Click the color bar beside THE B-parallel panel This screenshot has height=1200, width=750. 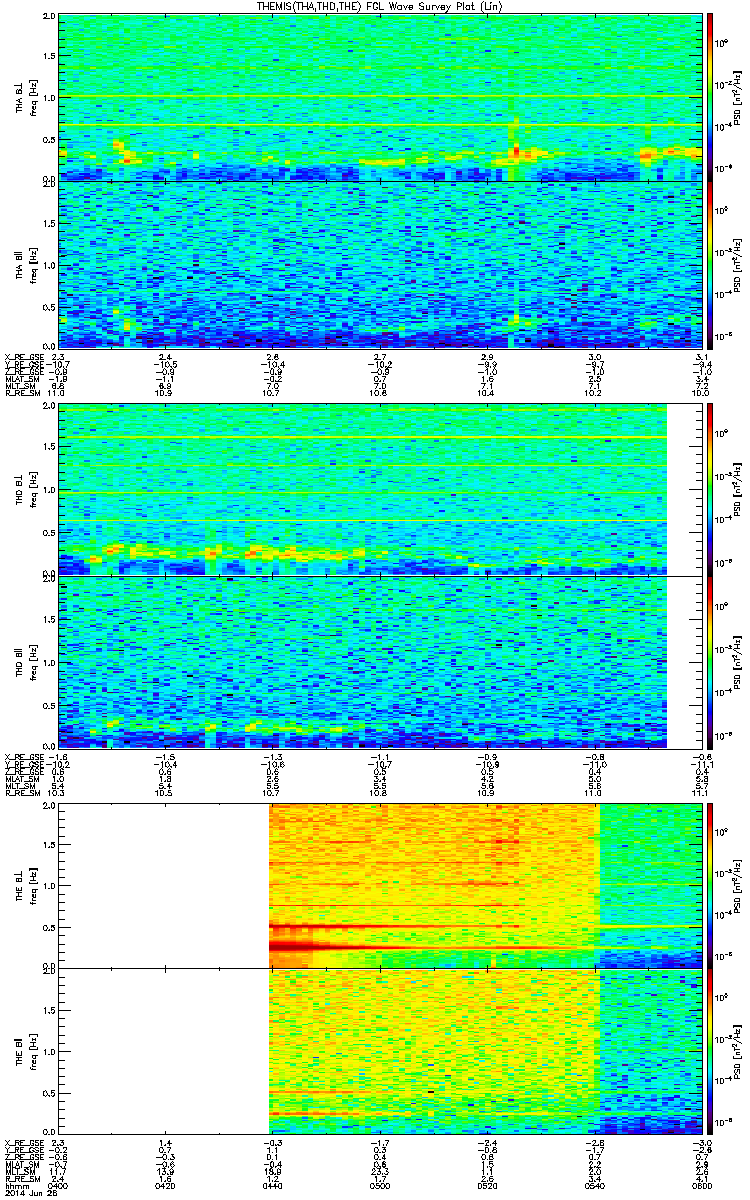coord(710,1051)
